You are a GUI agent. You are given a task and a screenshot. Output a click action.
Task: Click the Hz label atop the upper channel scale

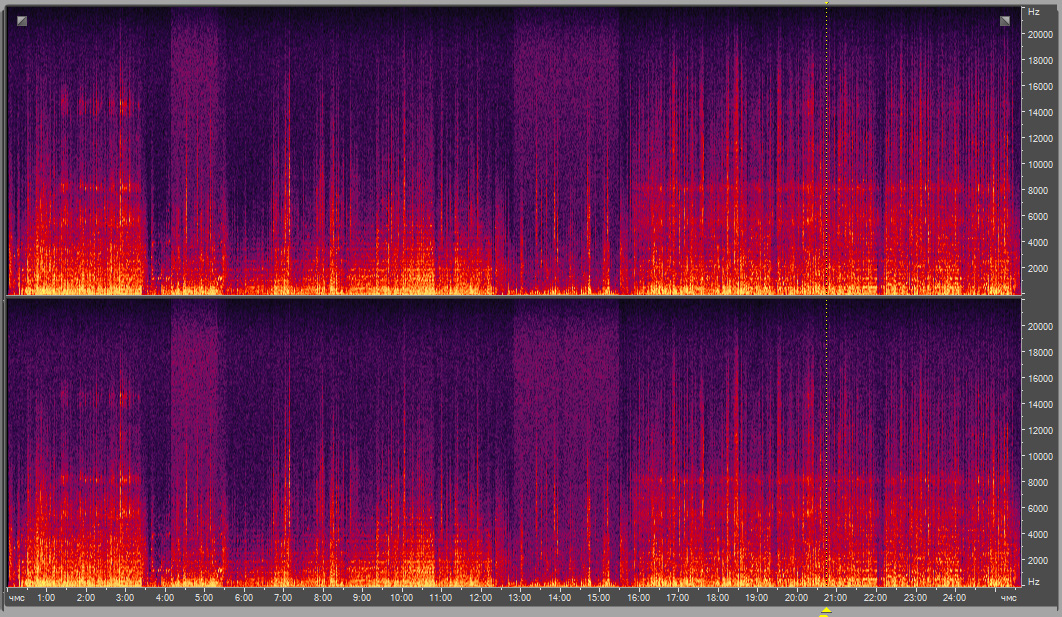pyautogui.click(x=1033, y=12)
